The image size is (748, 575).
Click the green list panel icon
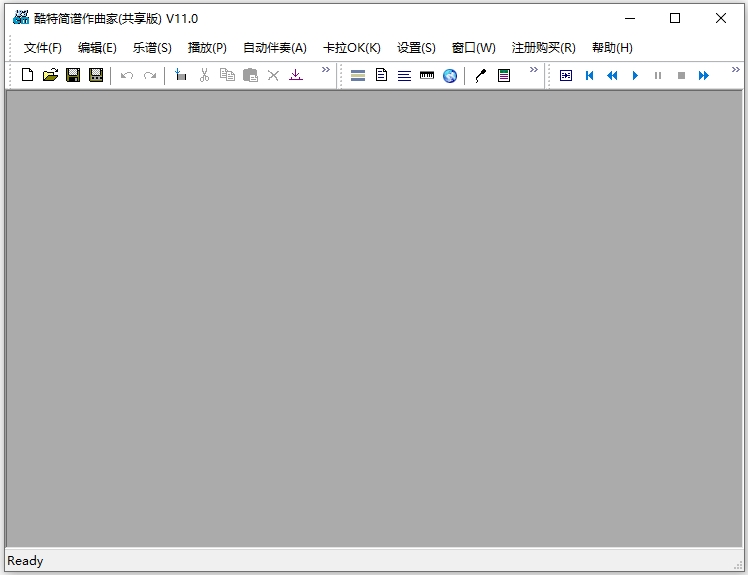(504, 75)
